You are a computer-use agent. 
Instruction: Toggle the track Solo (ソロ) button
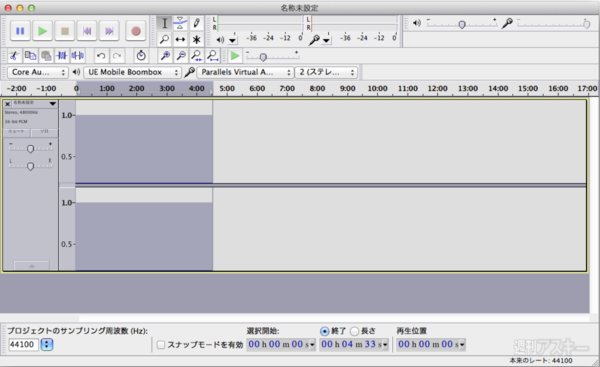(x=44, y=132)
